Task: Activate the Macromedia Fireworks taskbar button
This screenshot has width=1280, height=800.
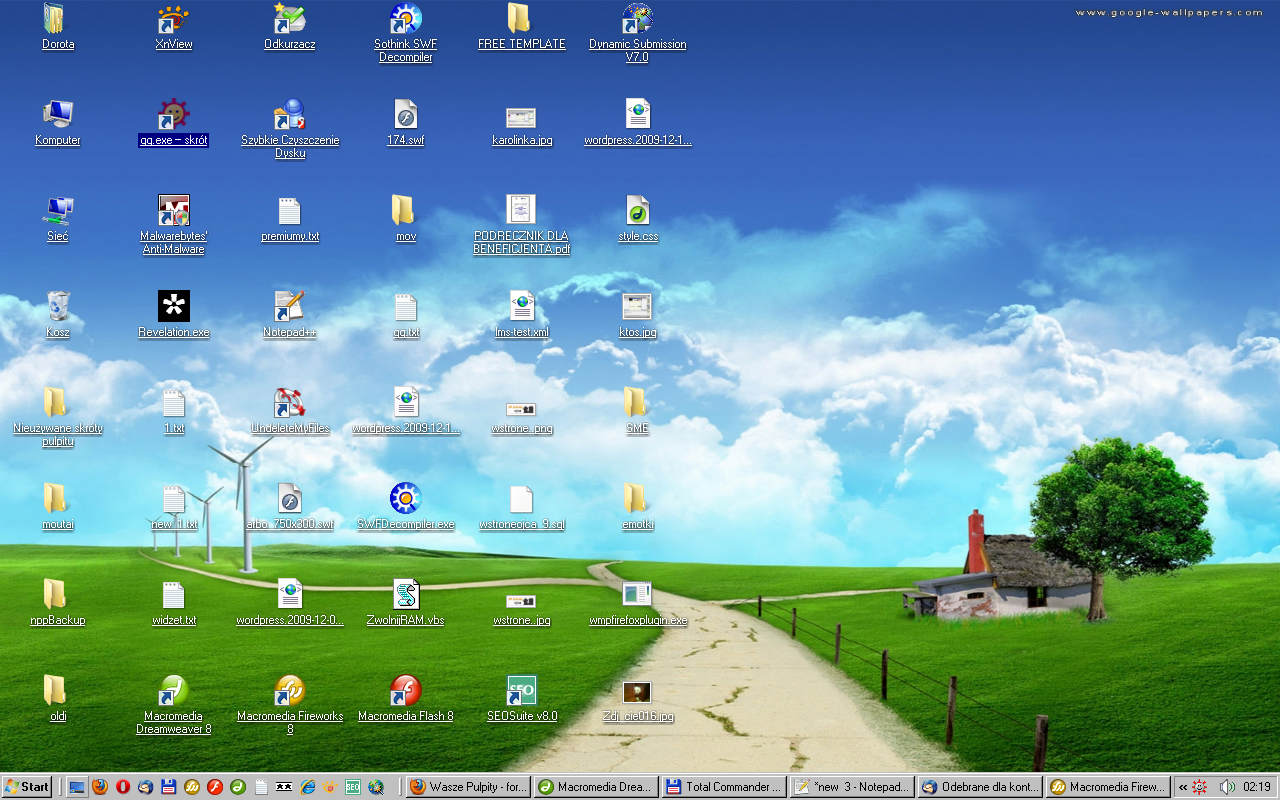Action: [1107, 787]
